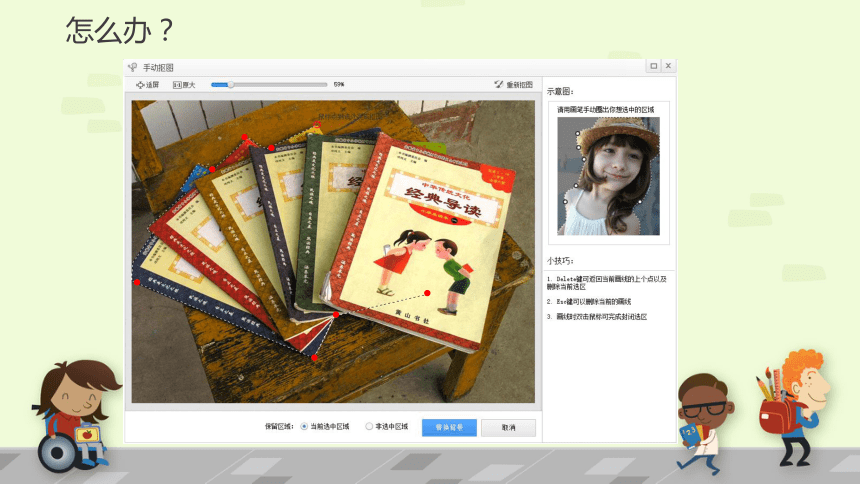Image resolution: width=860 pixels, height=484 pixels.
Task: Click tip 1 about the Delete key
Action: [x=607, y=283]
